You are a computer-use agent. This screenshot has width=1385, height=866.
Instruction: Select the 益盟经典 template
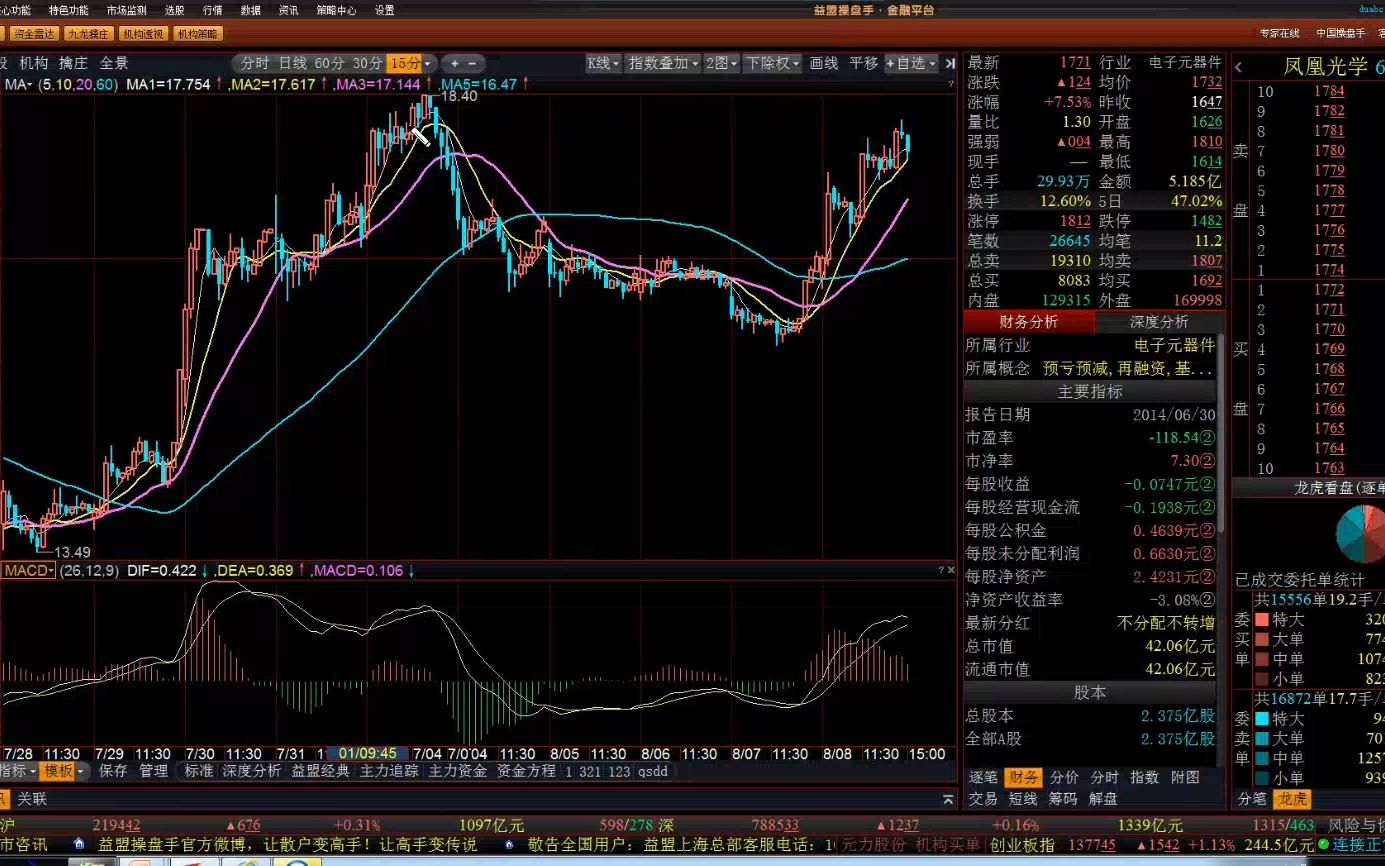[321, 771]
